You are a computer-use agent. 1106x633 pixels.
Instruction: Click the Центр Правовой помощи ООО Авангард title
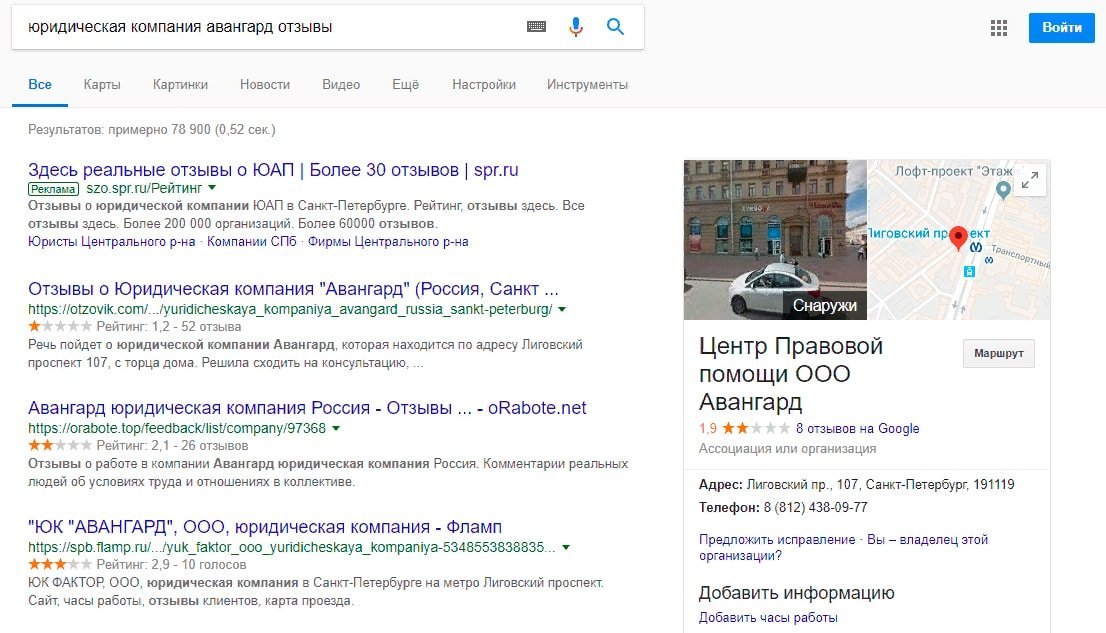791,374
